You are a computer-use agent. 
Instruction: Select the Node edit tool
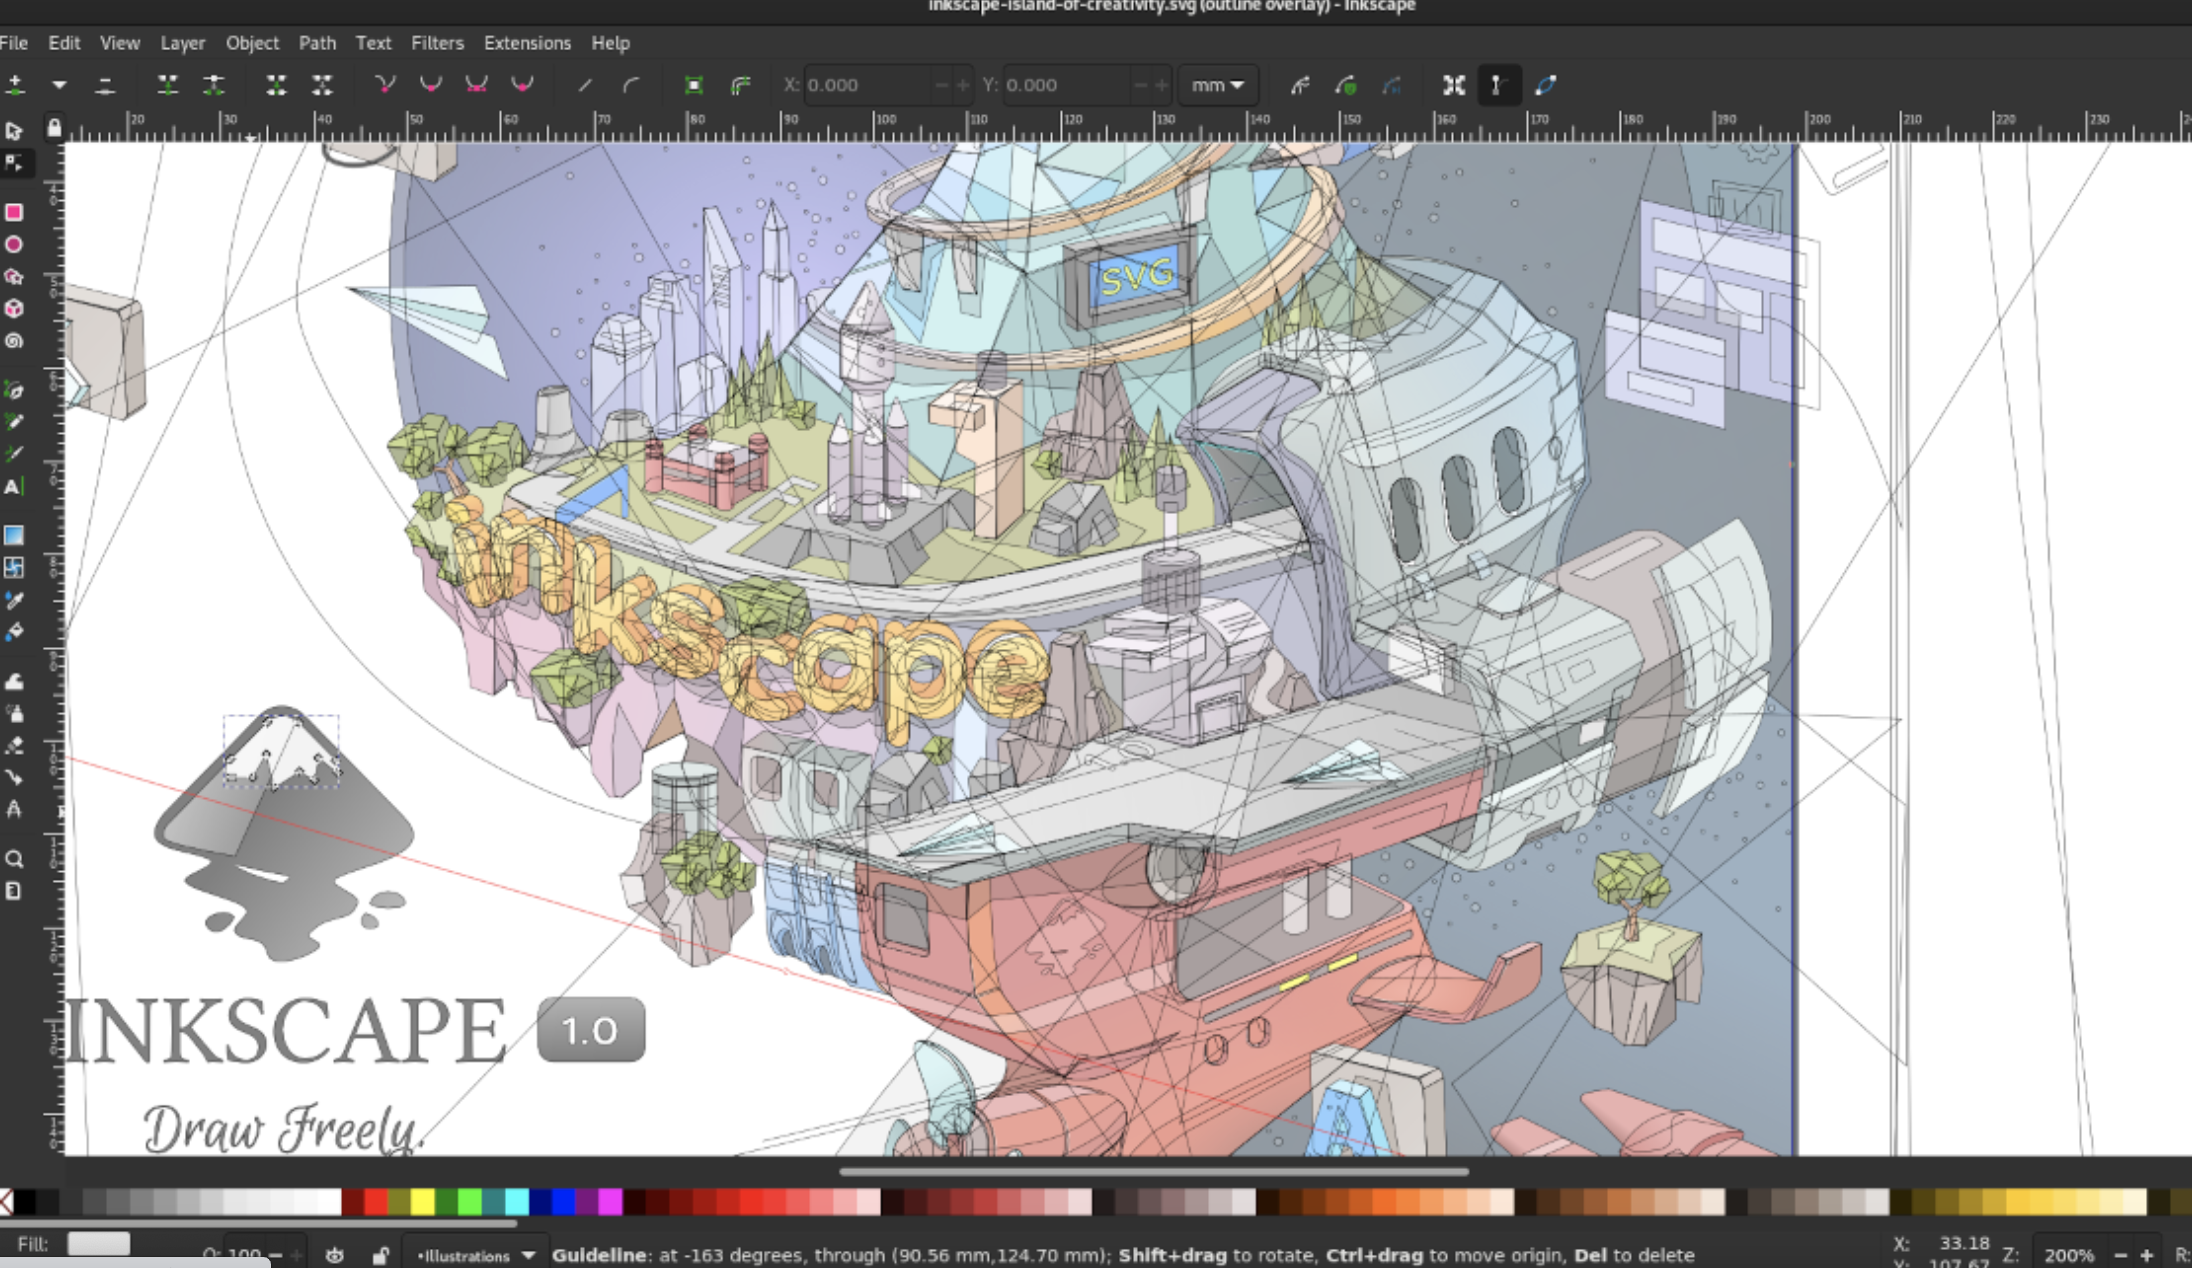point(14,163)
